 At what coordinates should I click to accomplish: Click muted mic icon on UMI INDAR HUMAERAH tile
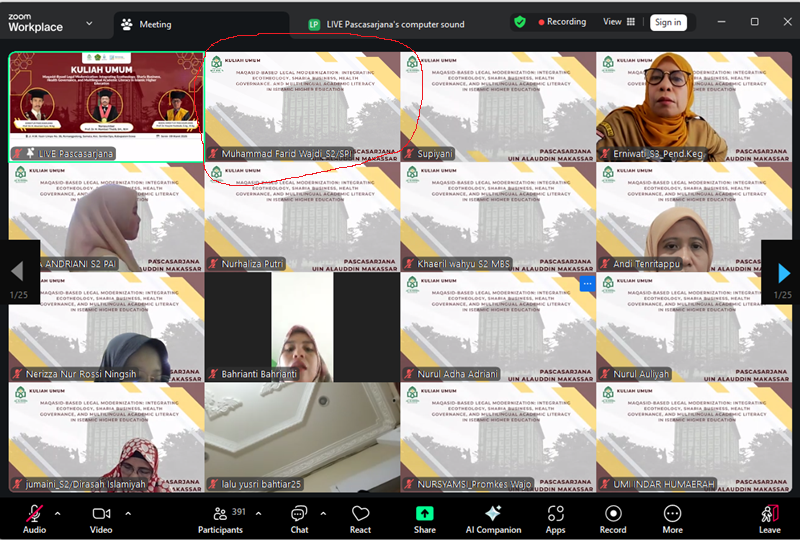click(x=605, y=484)
